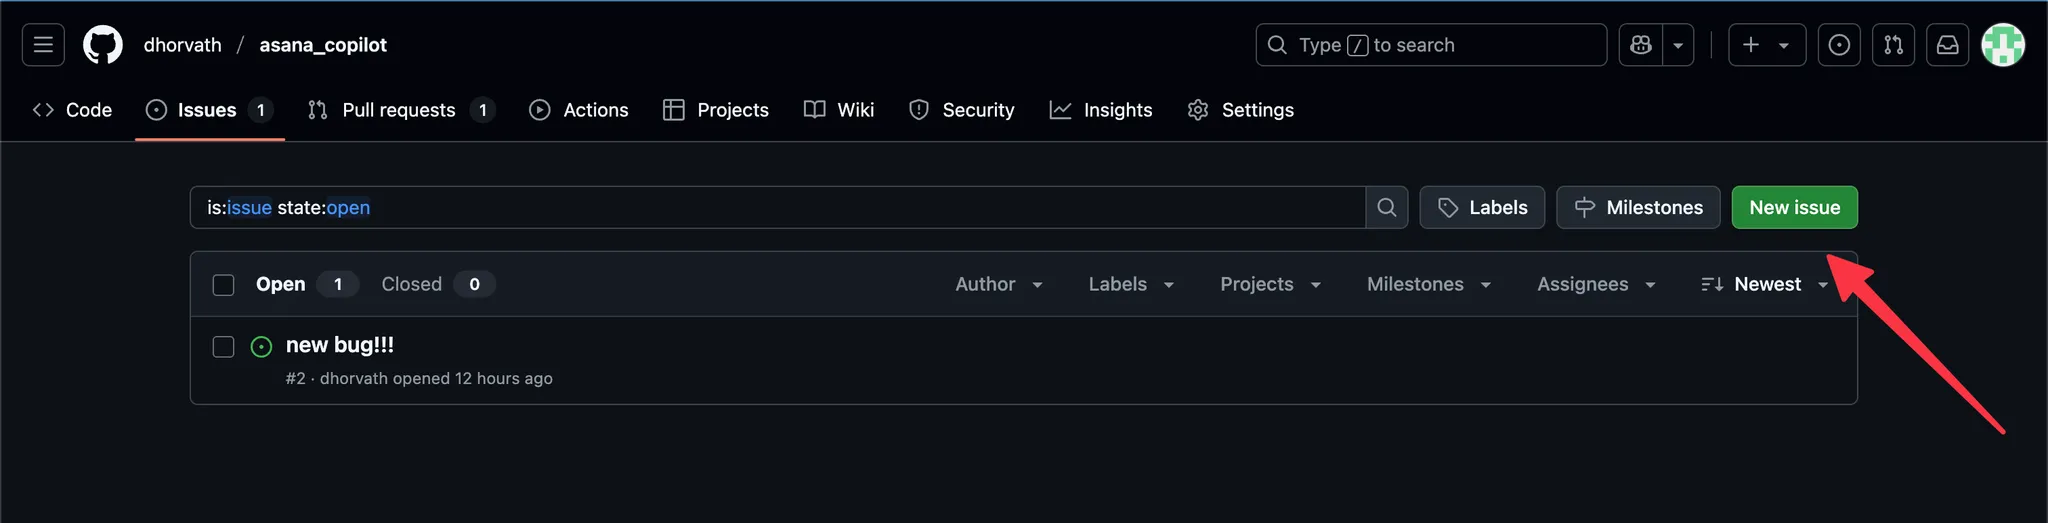Open the Labels button
Viewport: 2048px width, 523px height.
[1482, 207]
